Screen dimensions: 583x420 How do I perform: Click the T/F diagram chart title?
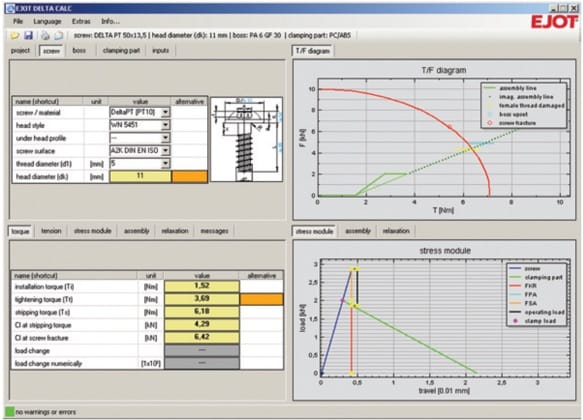click(x=443, y=70)
